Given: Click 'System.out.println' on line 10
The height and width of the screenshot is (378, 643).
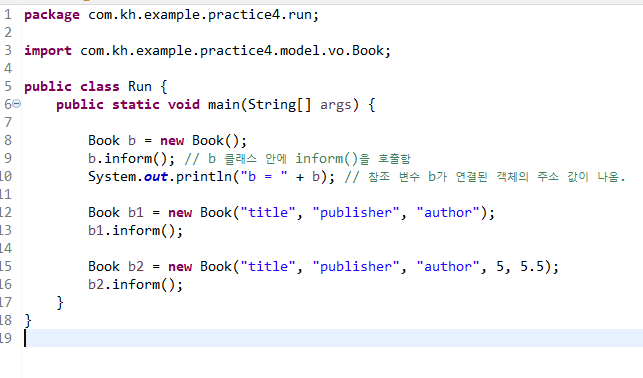Looking at the screenshot, I should (x=160, y=177).
